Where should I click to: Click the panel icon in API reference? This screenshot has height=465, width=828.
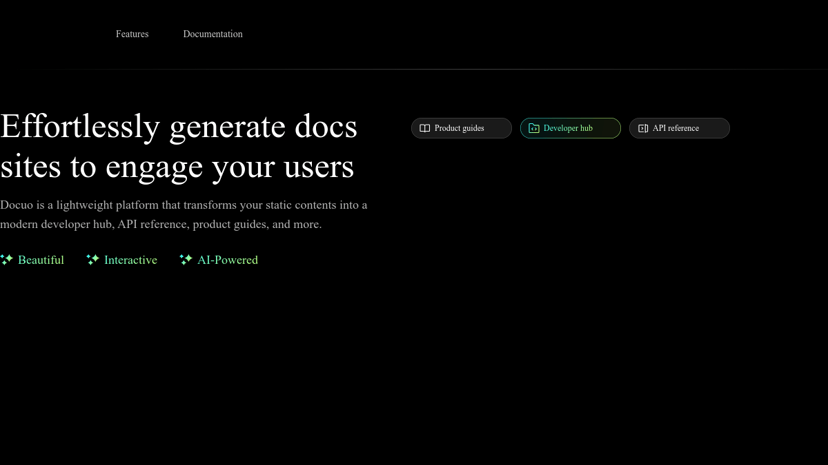(x=643, y=128)
